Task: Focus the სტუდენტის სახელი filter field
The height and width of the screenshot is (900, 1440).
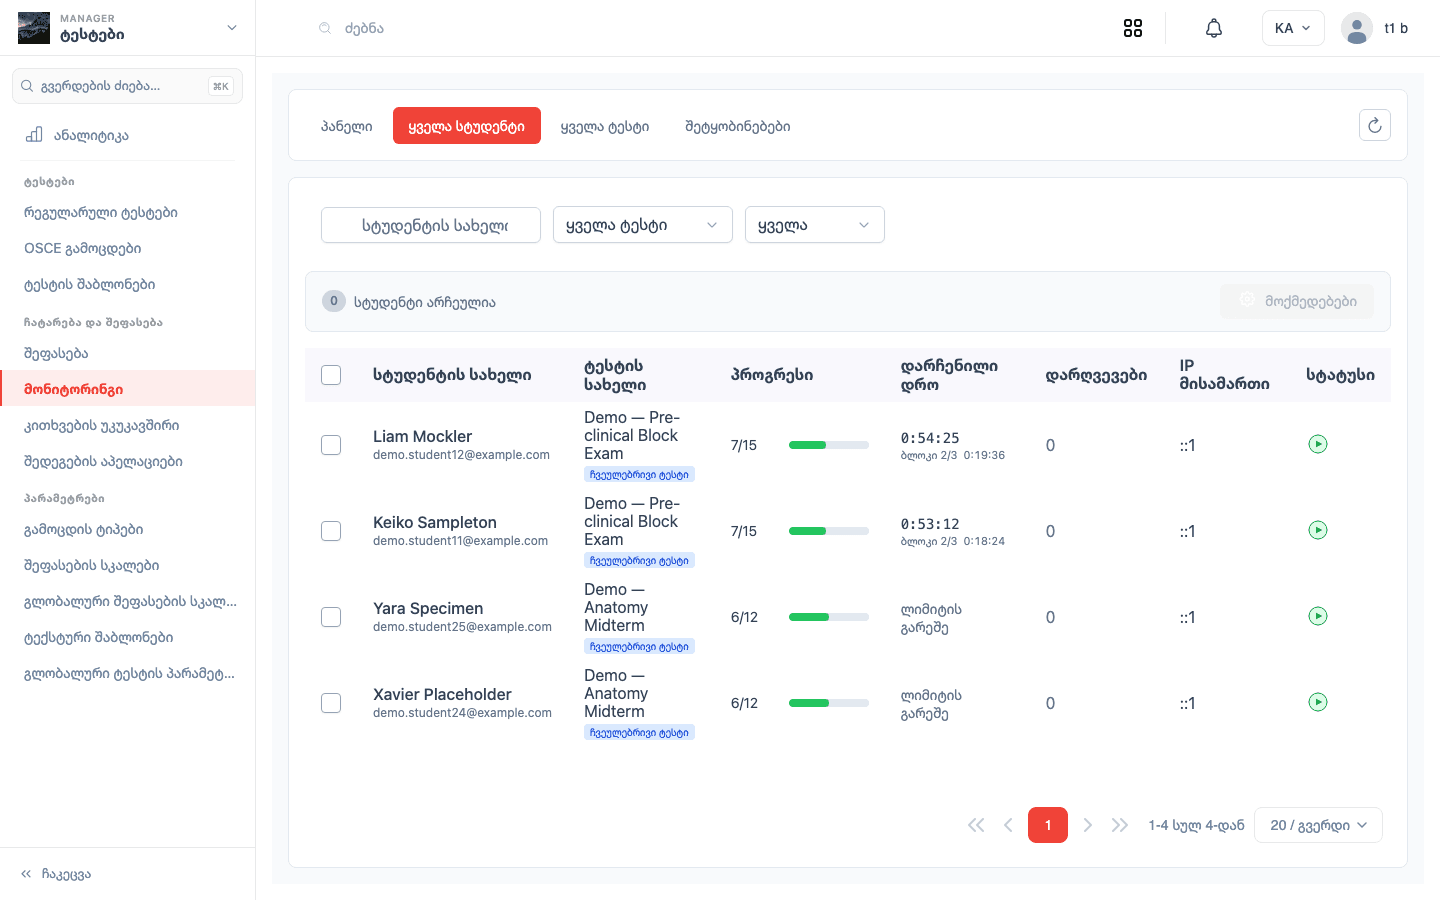Action: pos(431,225)
